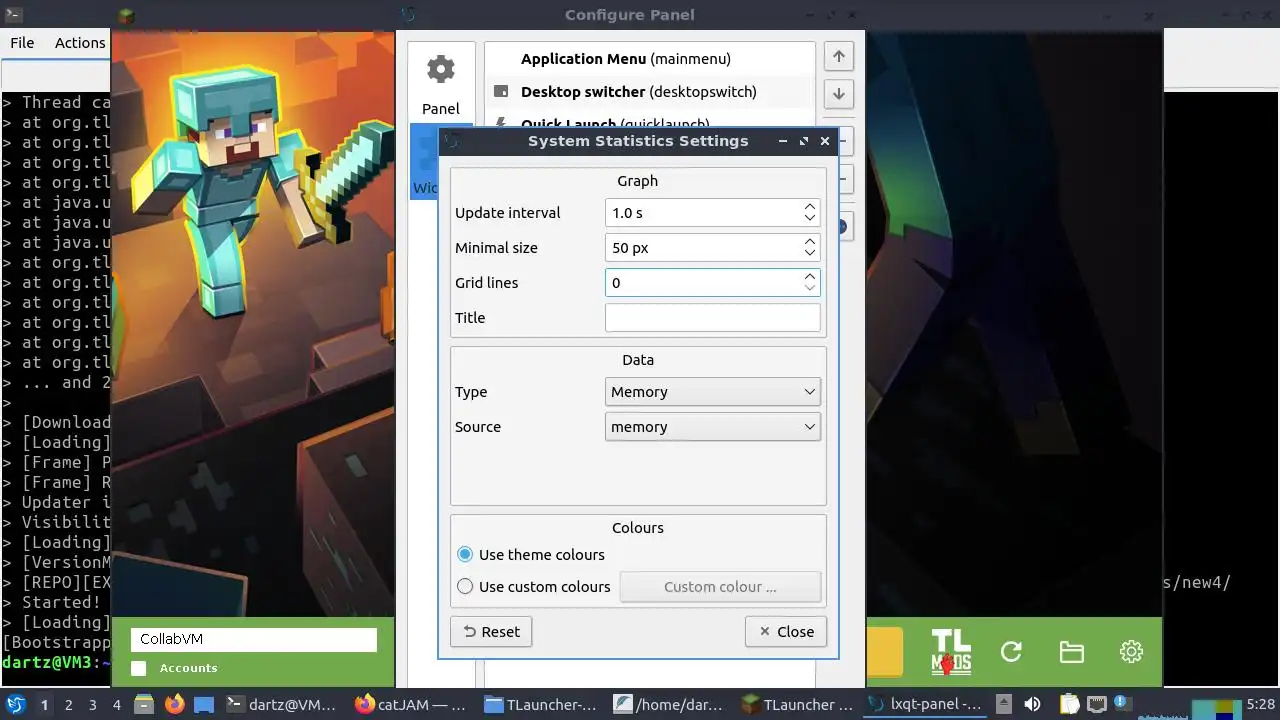
Task: Click the Close button in settings dialog
Action: tap(786, 632)
